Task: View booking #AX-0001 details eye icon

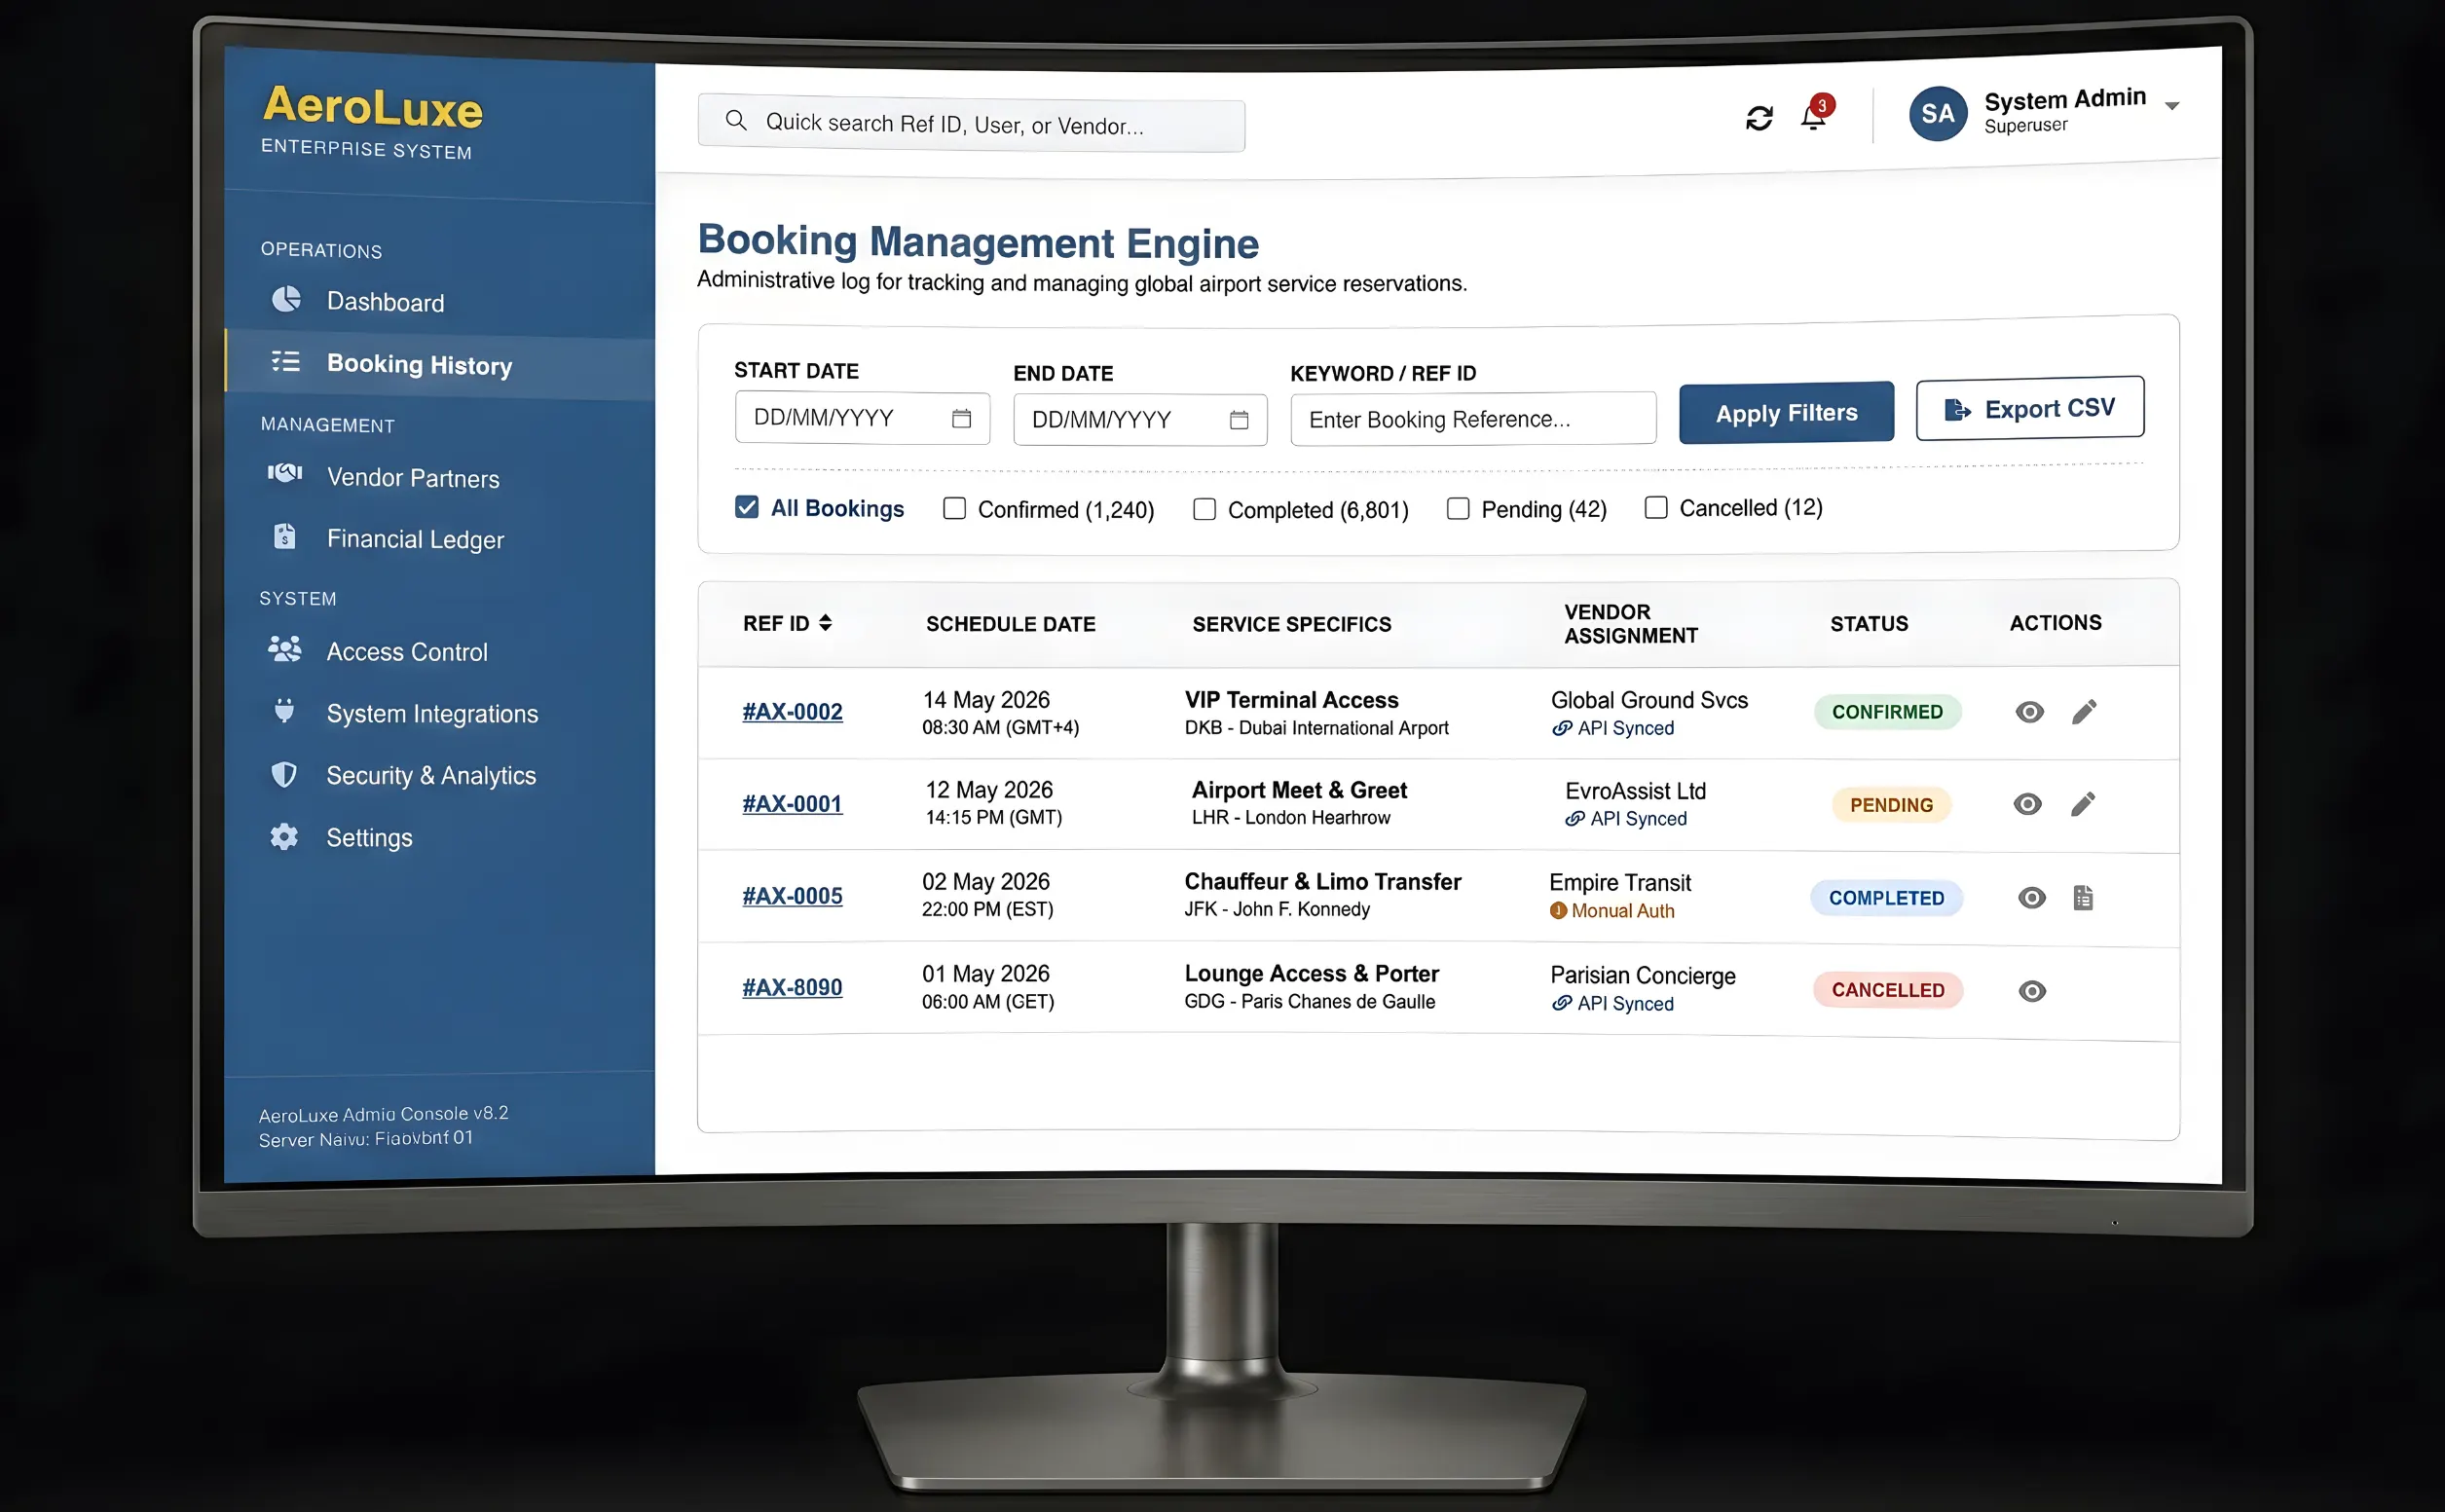Action: [2027, 804]
